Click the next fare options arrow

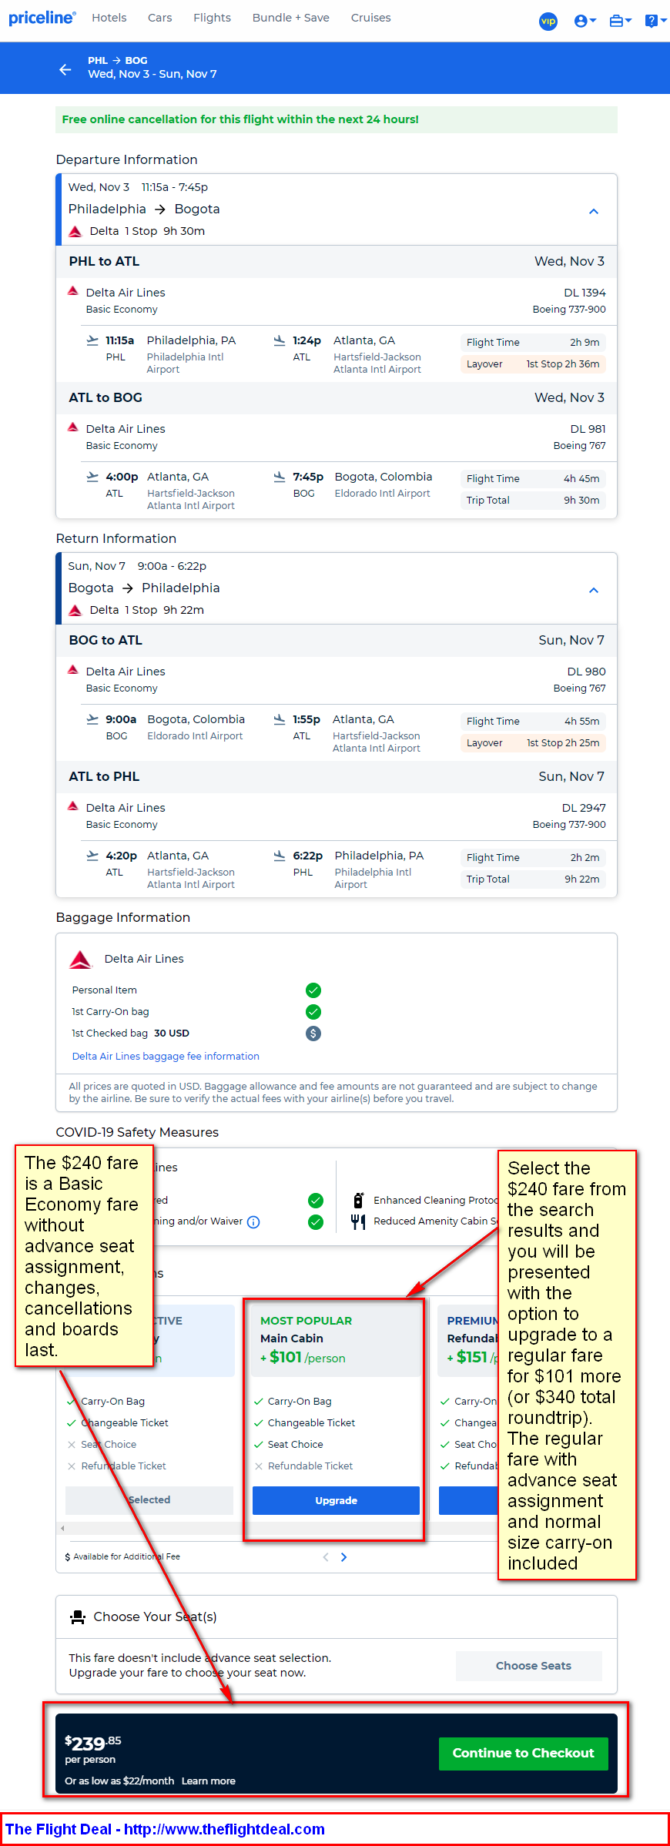344,1557
